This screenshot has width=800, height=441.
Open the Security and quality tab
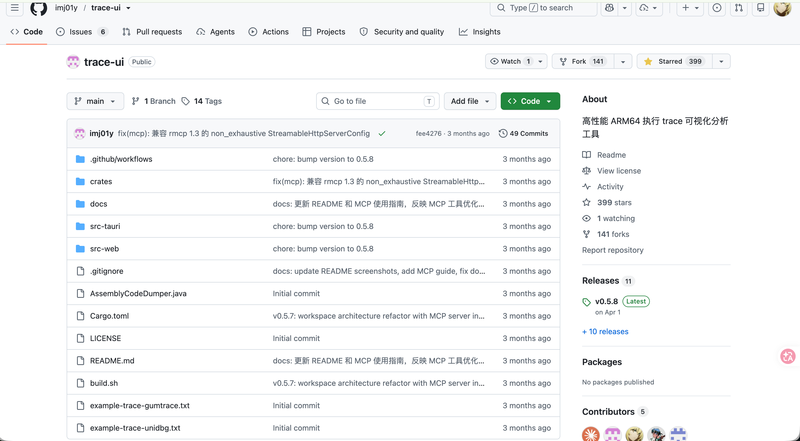(402, 32)
